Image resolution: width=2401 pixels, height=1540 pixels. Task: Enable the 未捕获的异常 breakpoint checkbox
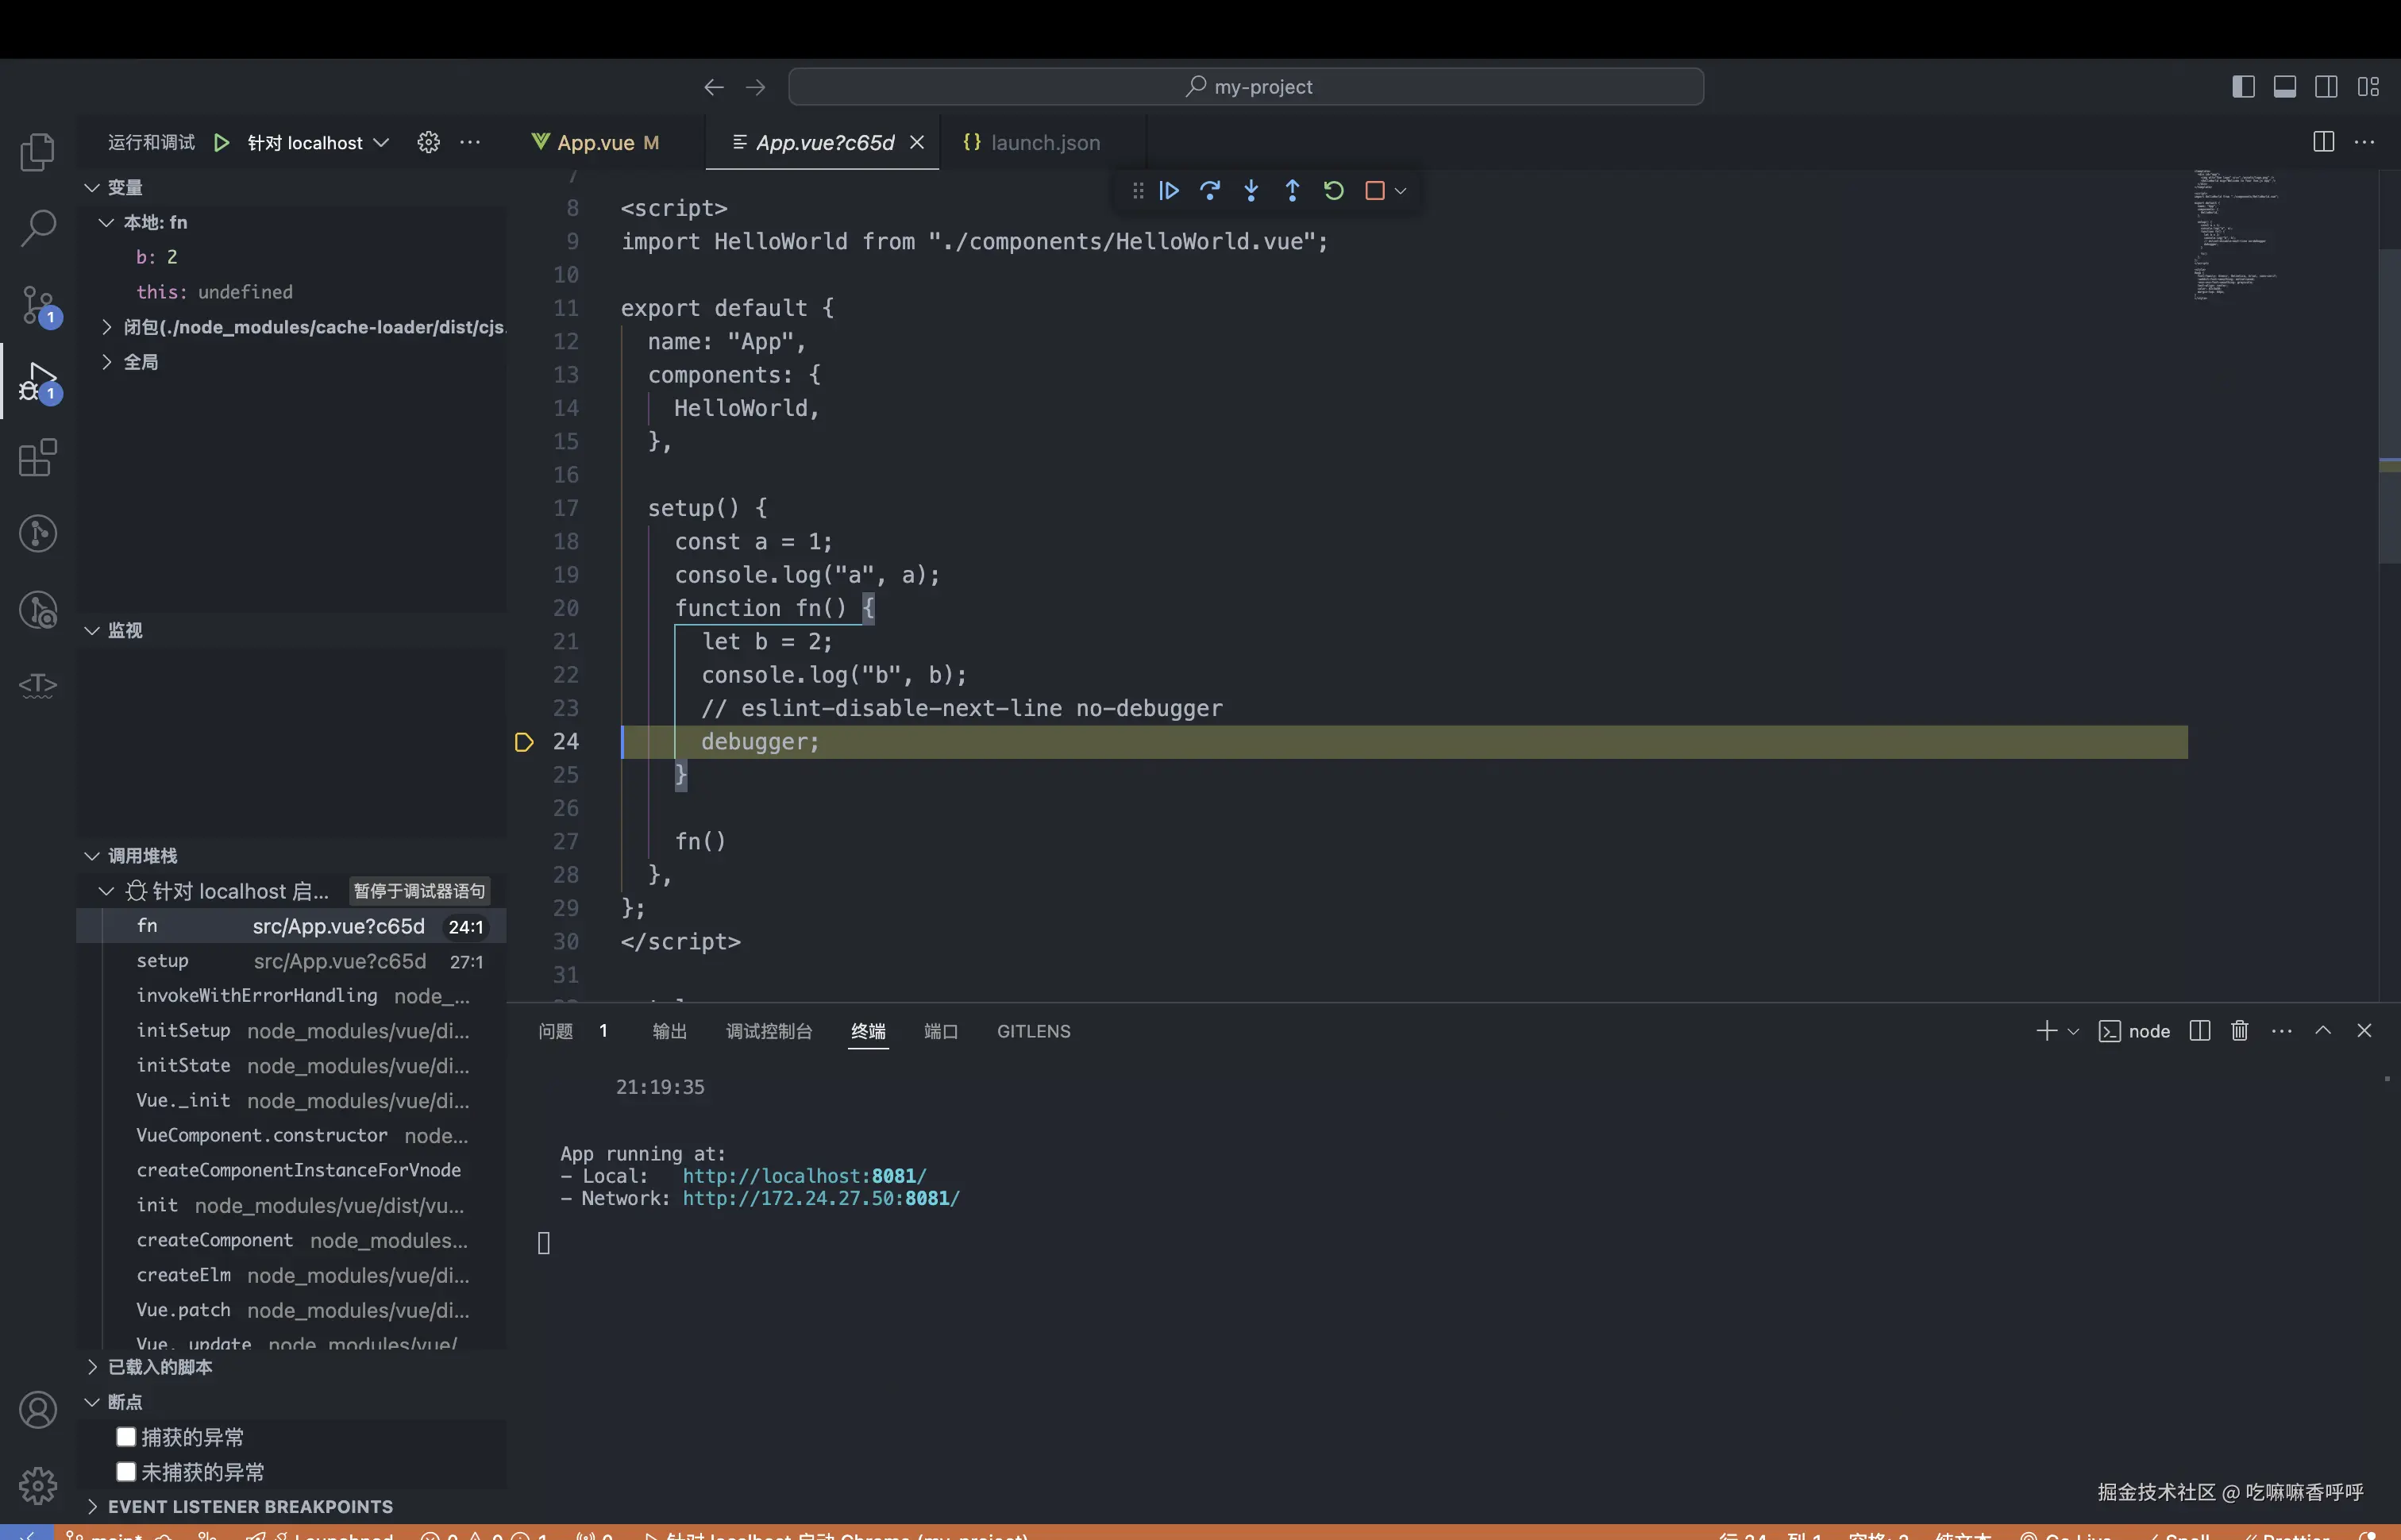click(126, 1472)
